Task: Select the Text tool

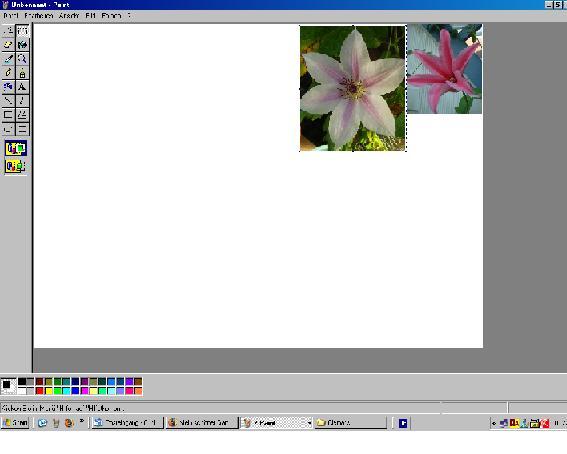Action: (22, 87)
